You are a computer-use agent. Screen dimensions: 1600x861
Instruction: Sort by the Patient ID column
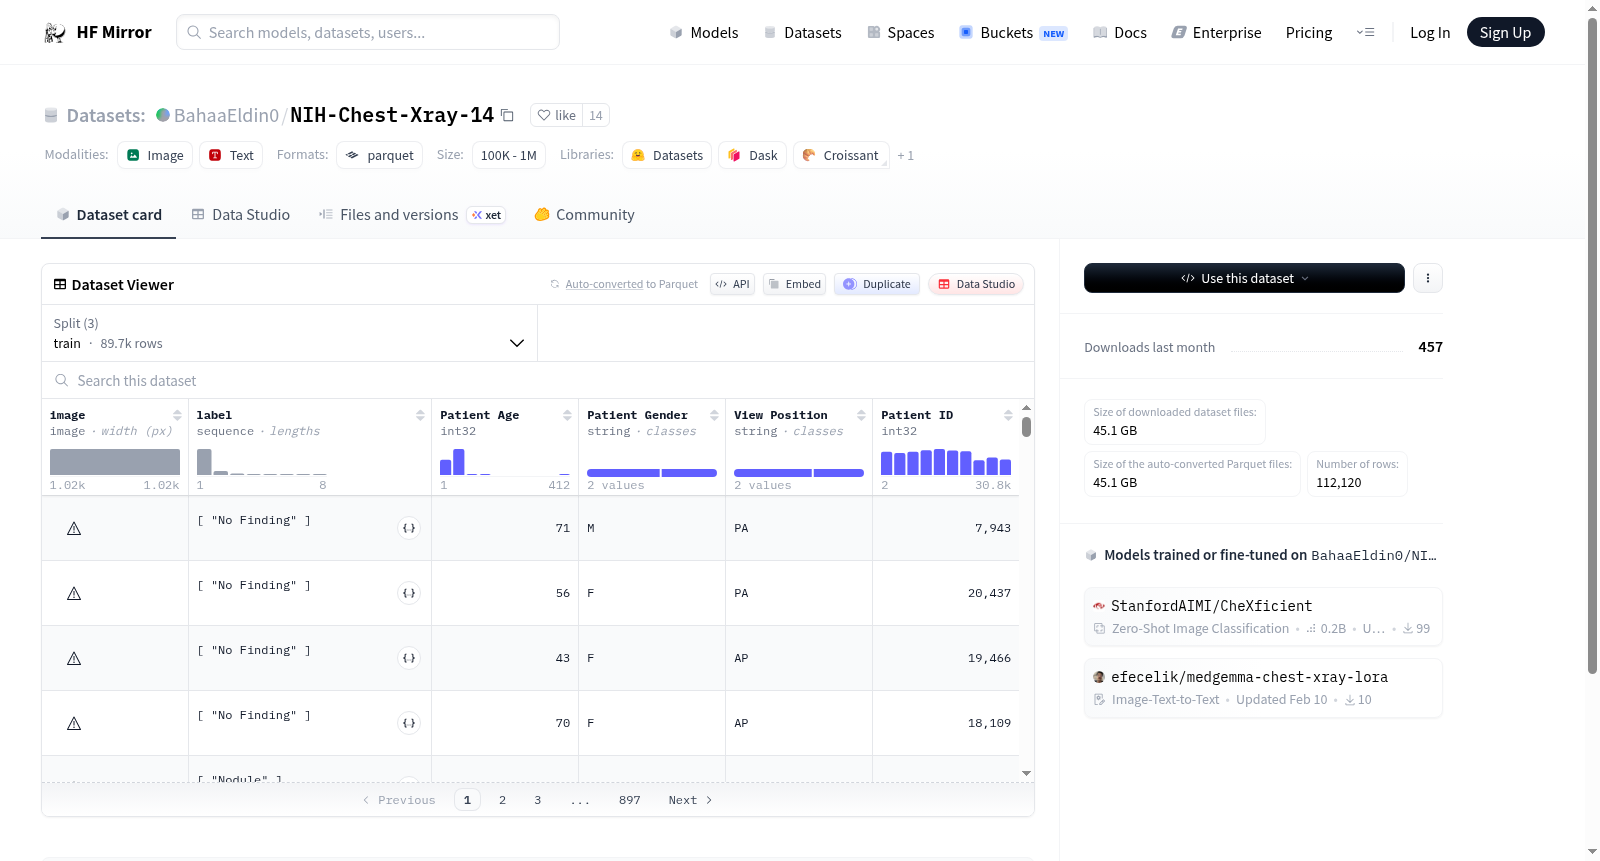pyautogui.click(x=1008, y=415)
